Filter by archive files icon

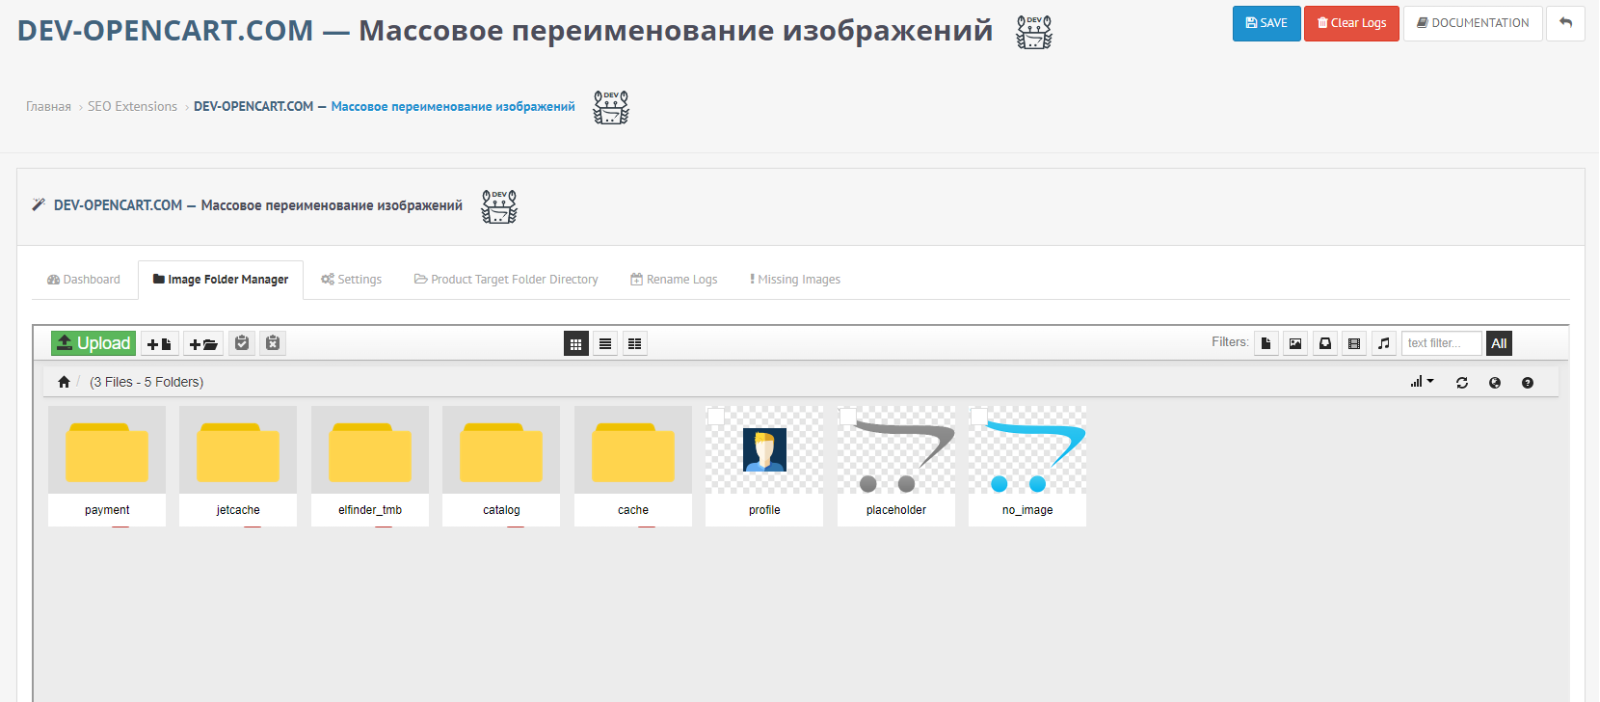click(x=1325, y=343)
